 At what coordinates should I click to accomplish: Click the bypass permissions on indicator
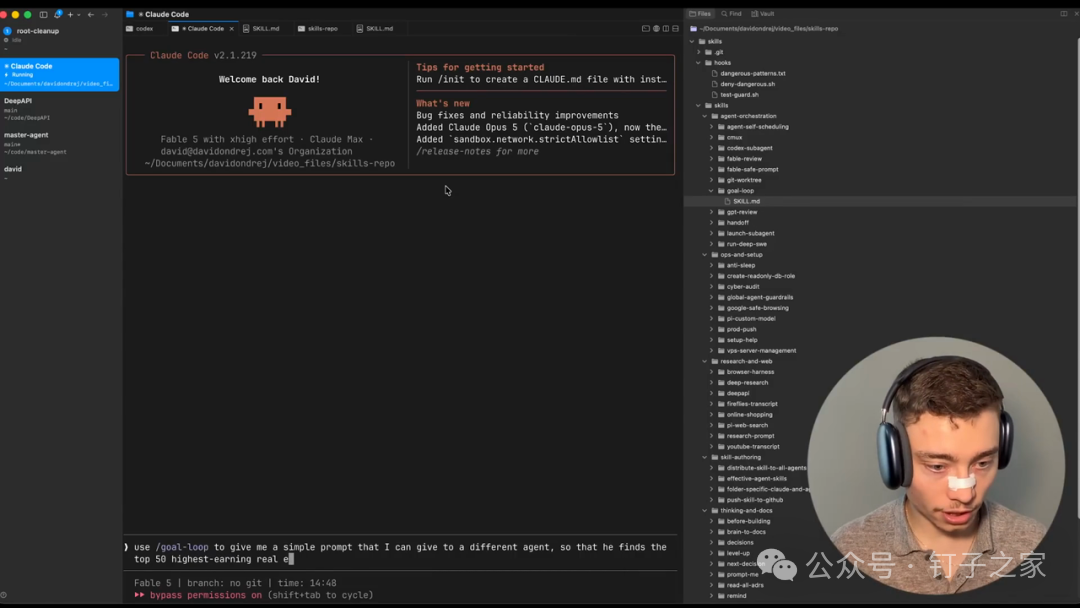(x=206, y=595)
